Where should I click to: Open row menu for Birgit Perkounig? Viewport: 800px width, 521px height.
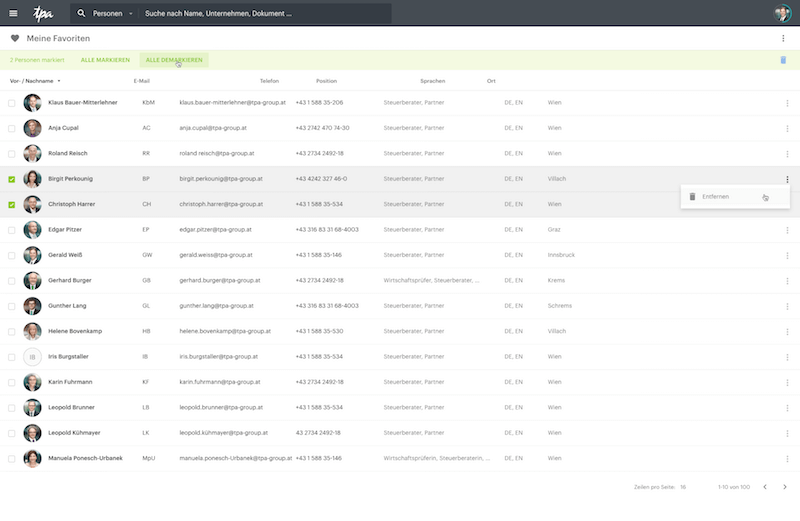click(x=787, y=179)
